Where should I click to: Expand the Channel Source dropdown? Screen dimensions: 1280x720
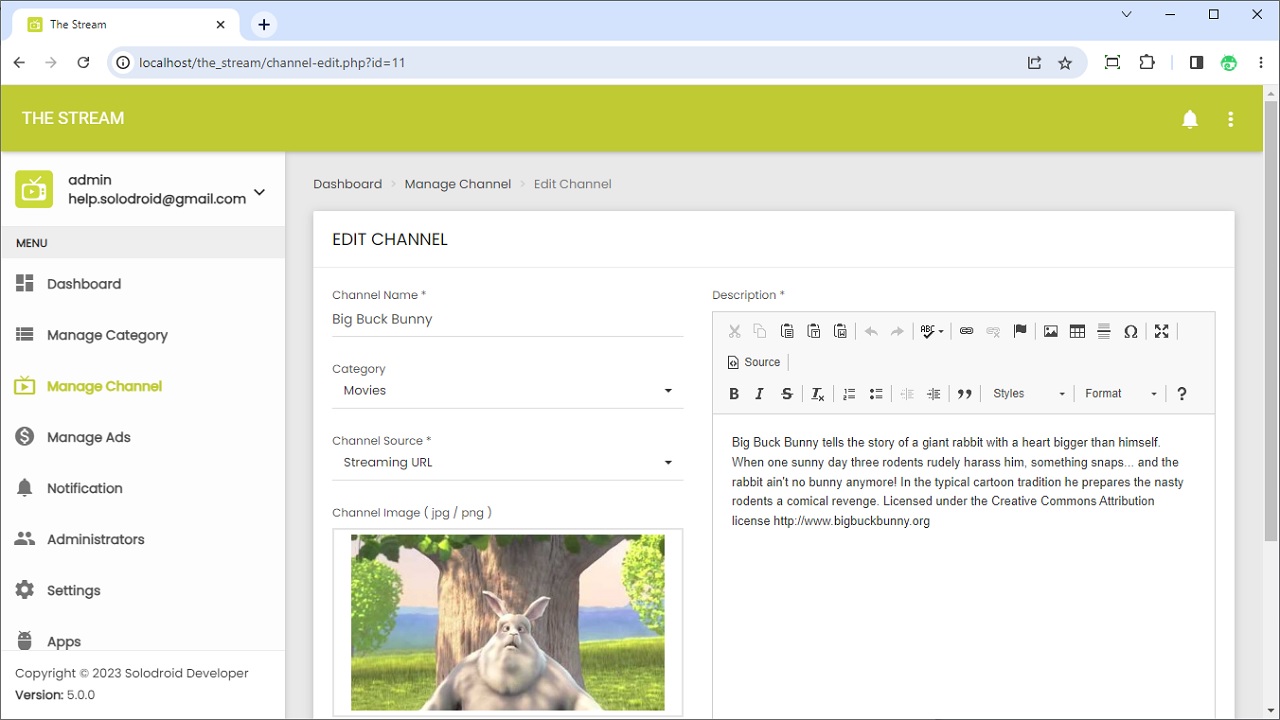point(508,463)
